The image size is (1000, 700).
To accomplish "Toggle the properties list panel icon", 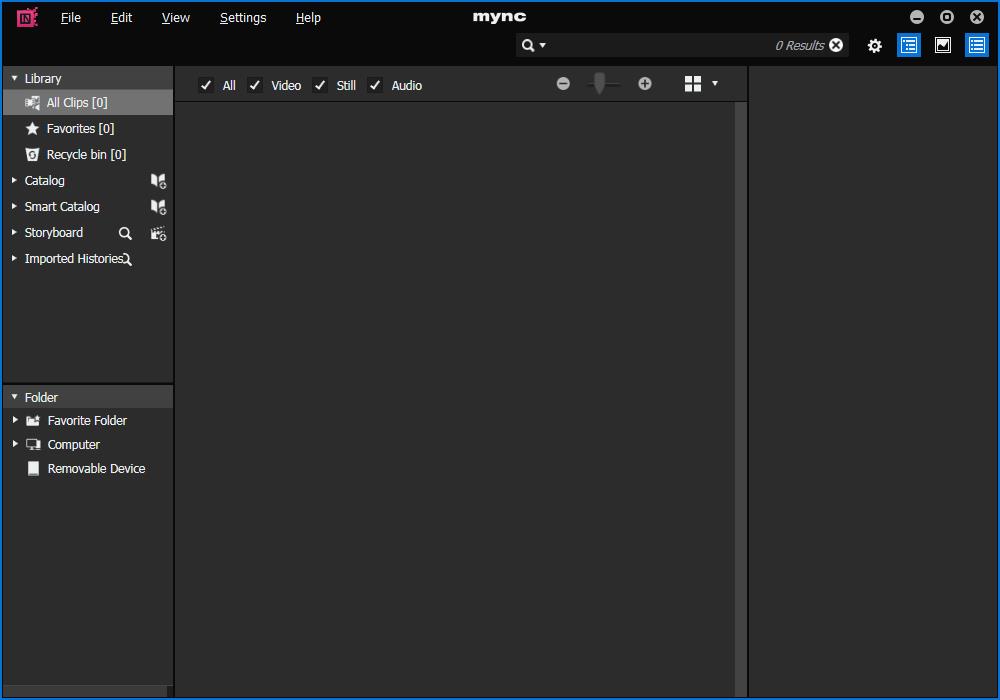I will 976,45.
